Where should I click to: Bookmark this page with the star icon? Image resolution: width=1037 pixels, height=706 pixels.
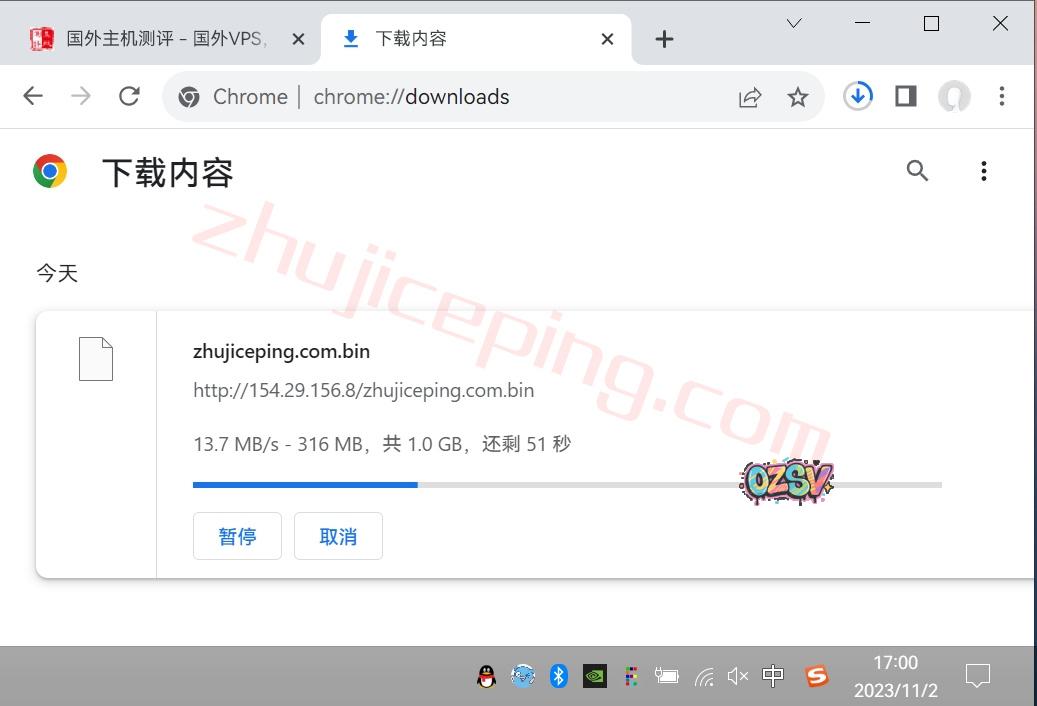pos(797,97)
